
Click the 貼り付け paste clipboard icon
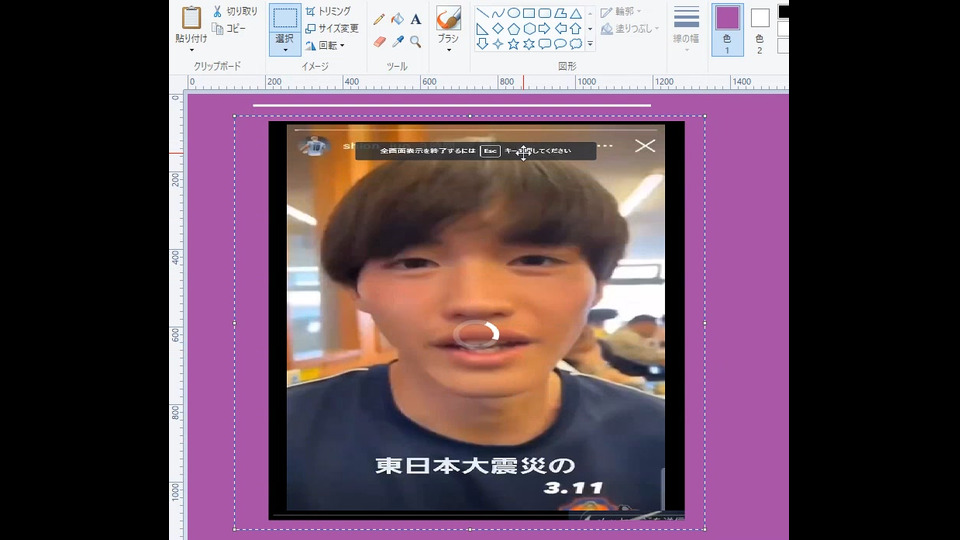coord(191,18)
